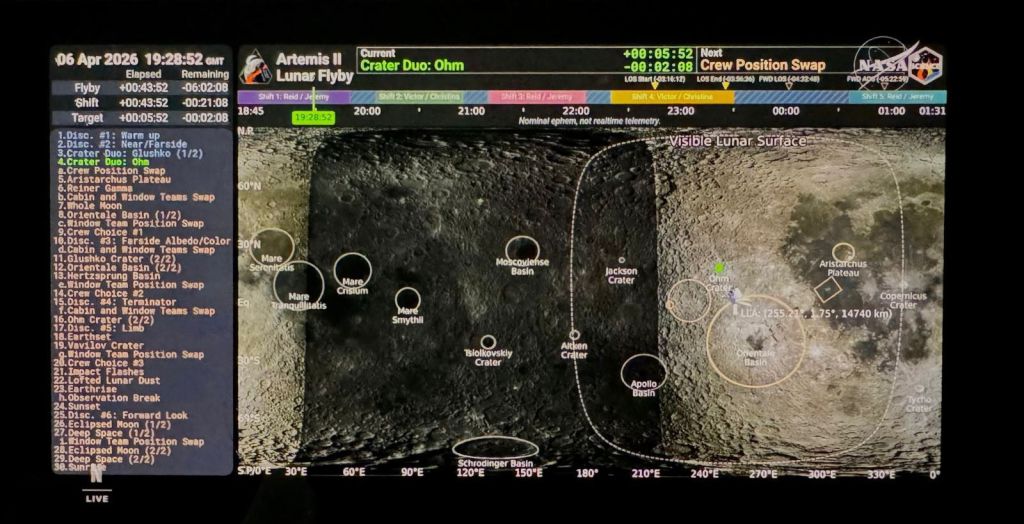
Task: Click the diamond marker below Aristarchus Plateau
Action: click(x=827, y=290)
